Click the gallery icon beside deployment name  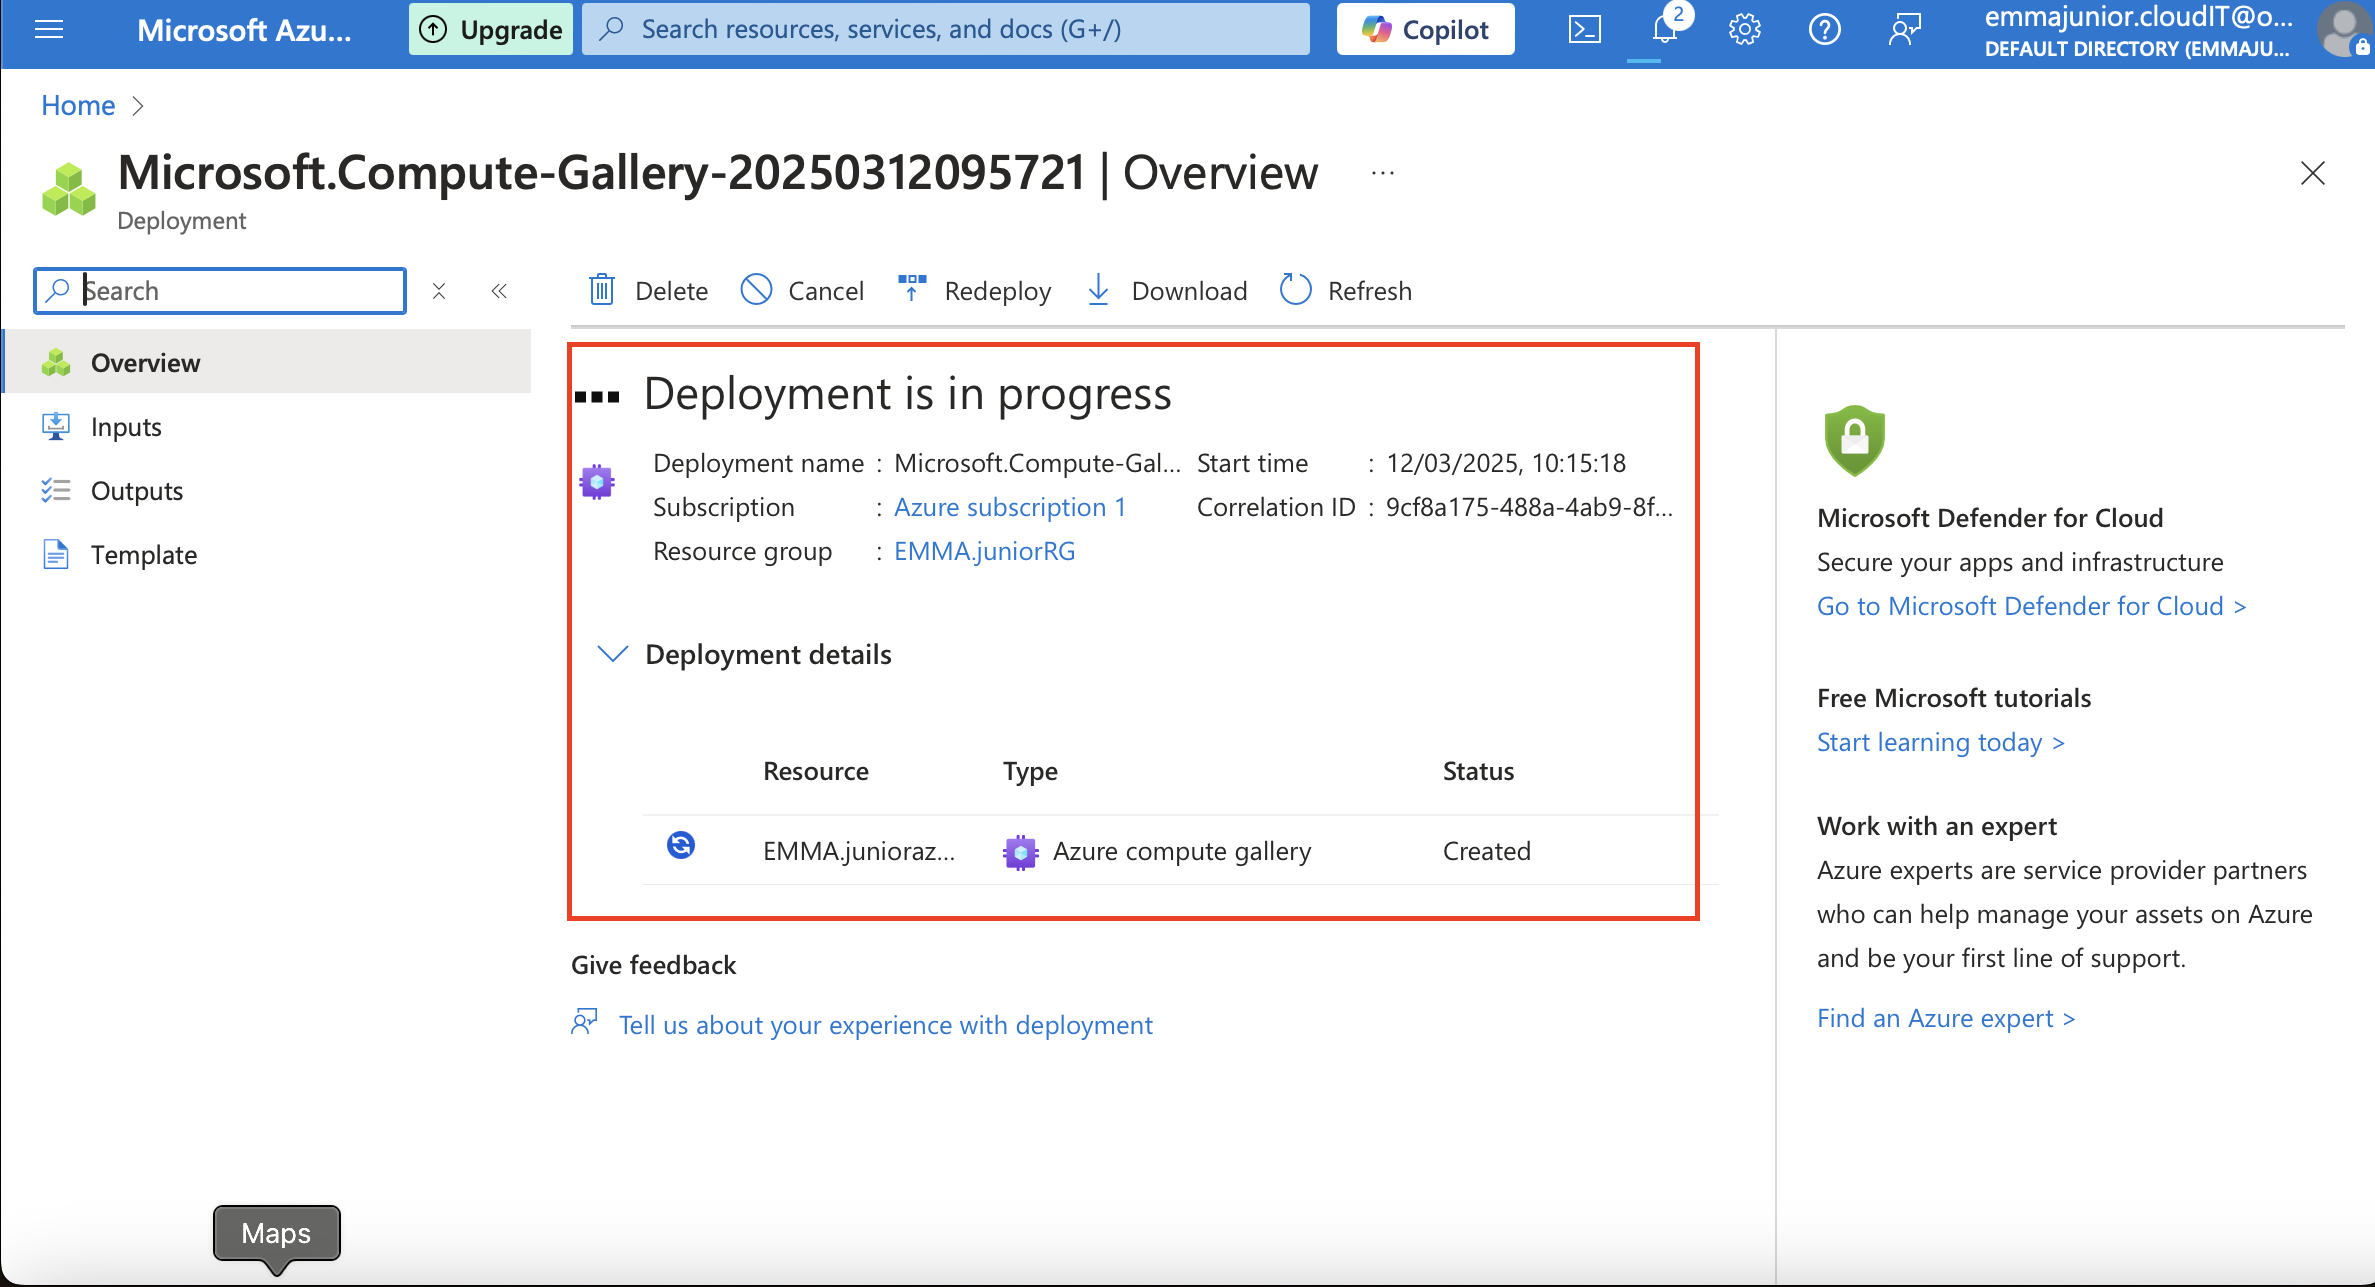[597, 482]
